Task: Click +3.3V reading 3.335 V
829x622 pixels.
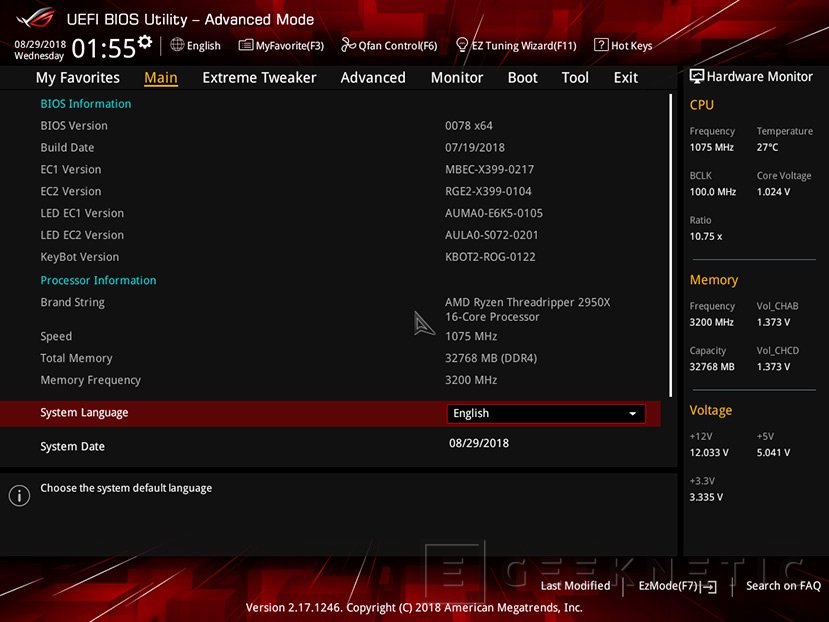Action: pos(706,497)
